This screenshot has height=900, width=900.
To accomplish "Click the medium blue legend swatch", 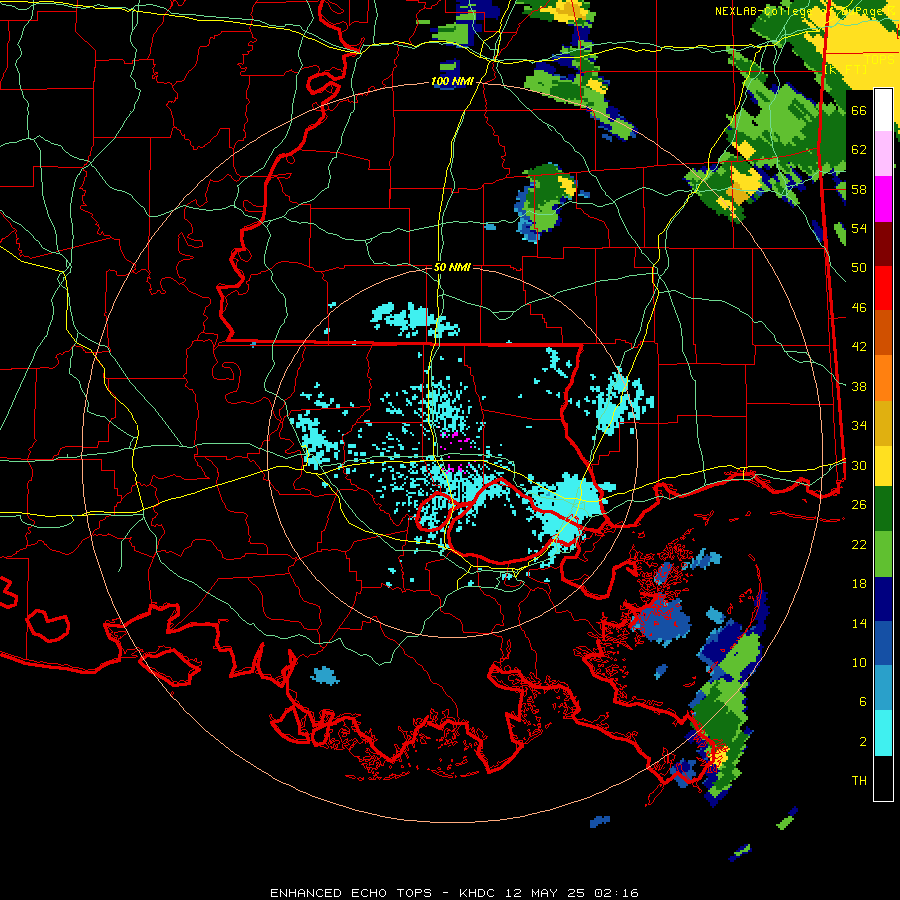I will click(883, 643).
